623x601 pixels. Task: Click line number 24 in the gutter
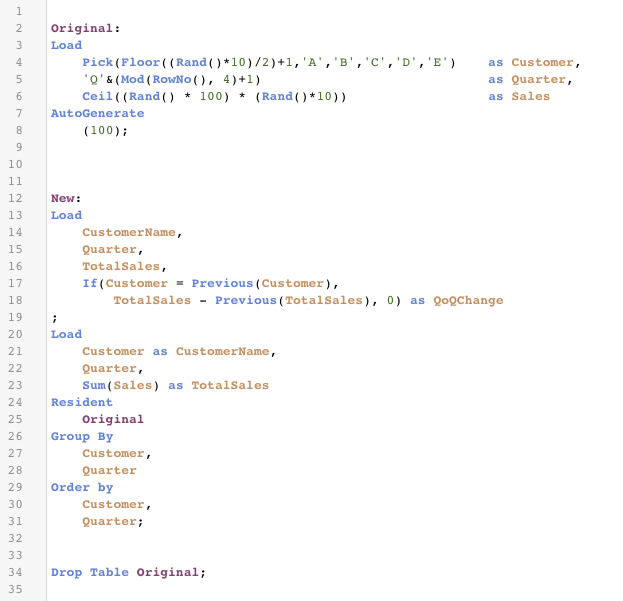pyautogui.click(x=15, y=402)
